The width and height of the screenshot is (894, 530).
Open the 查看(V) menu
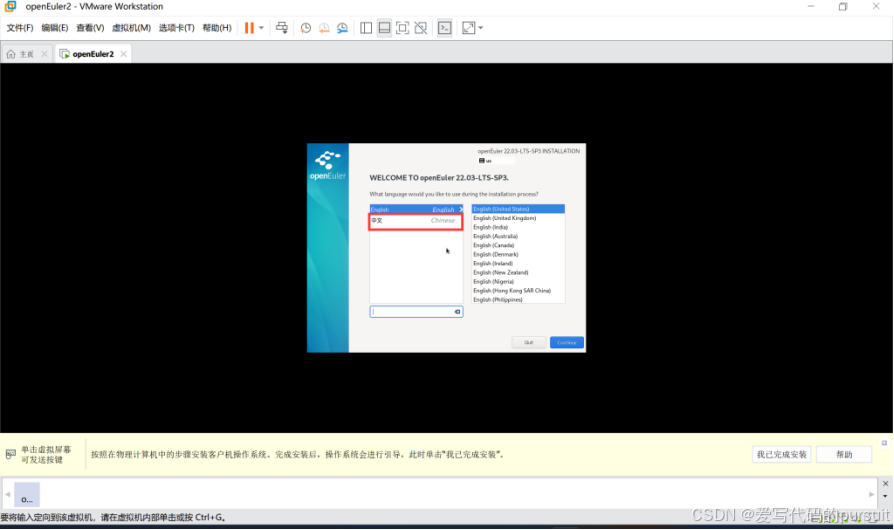(x=90, y=28)
